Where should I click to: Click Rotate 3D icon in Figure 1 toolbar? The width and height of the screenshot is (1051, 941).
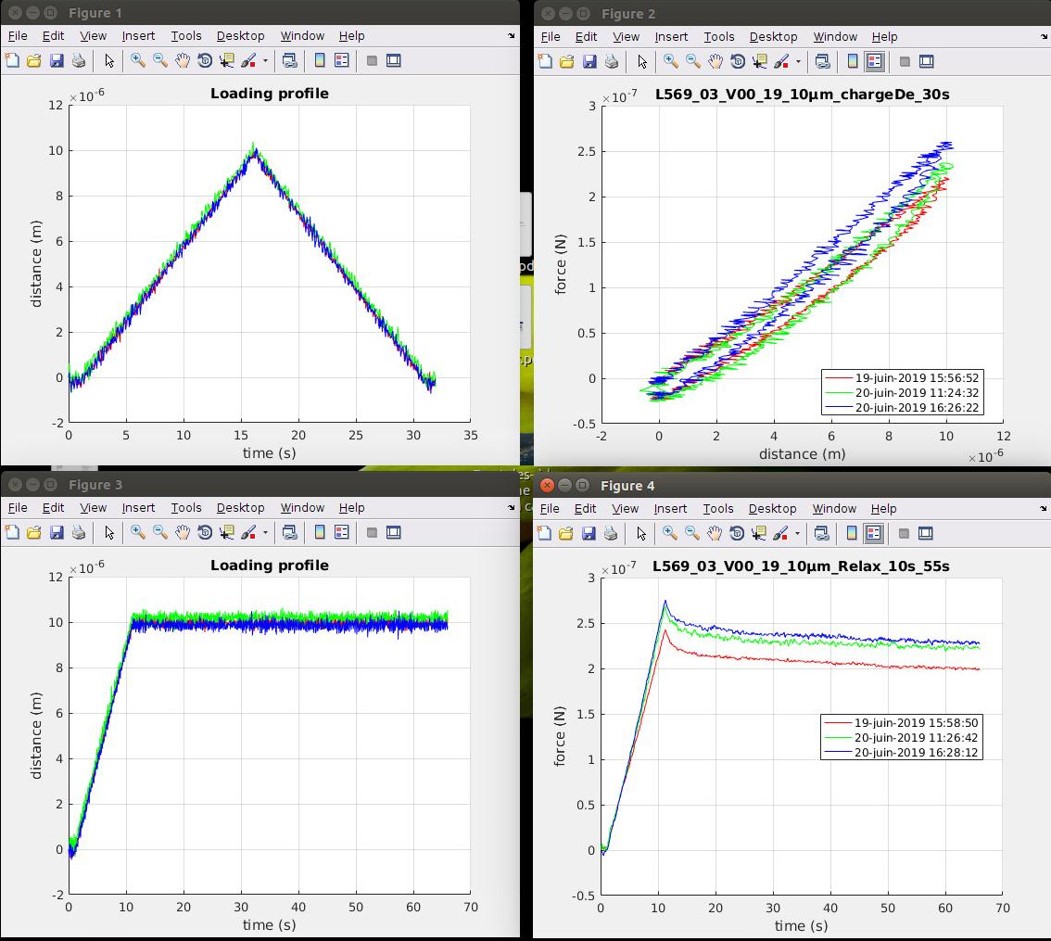[204, 61]
